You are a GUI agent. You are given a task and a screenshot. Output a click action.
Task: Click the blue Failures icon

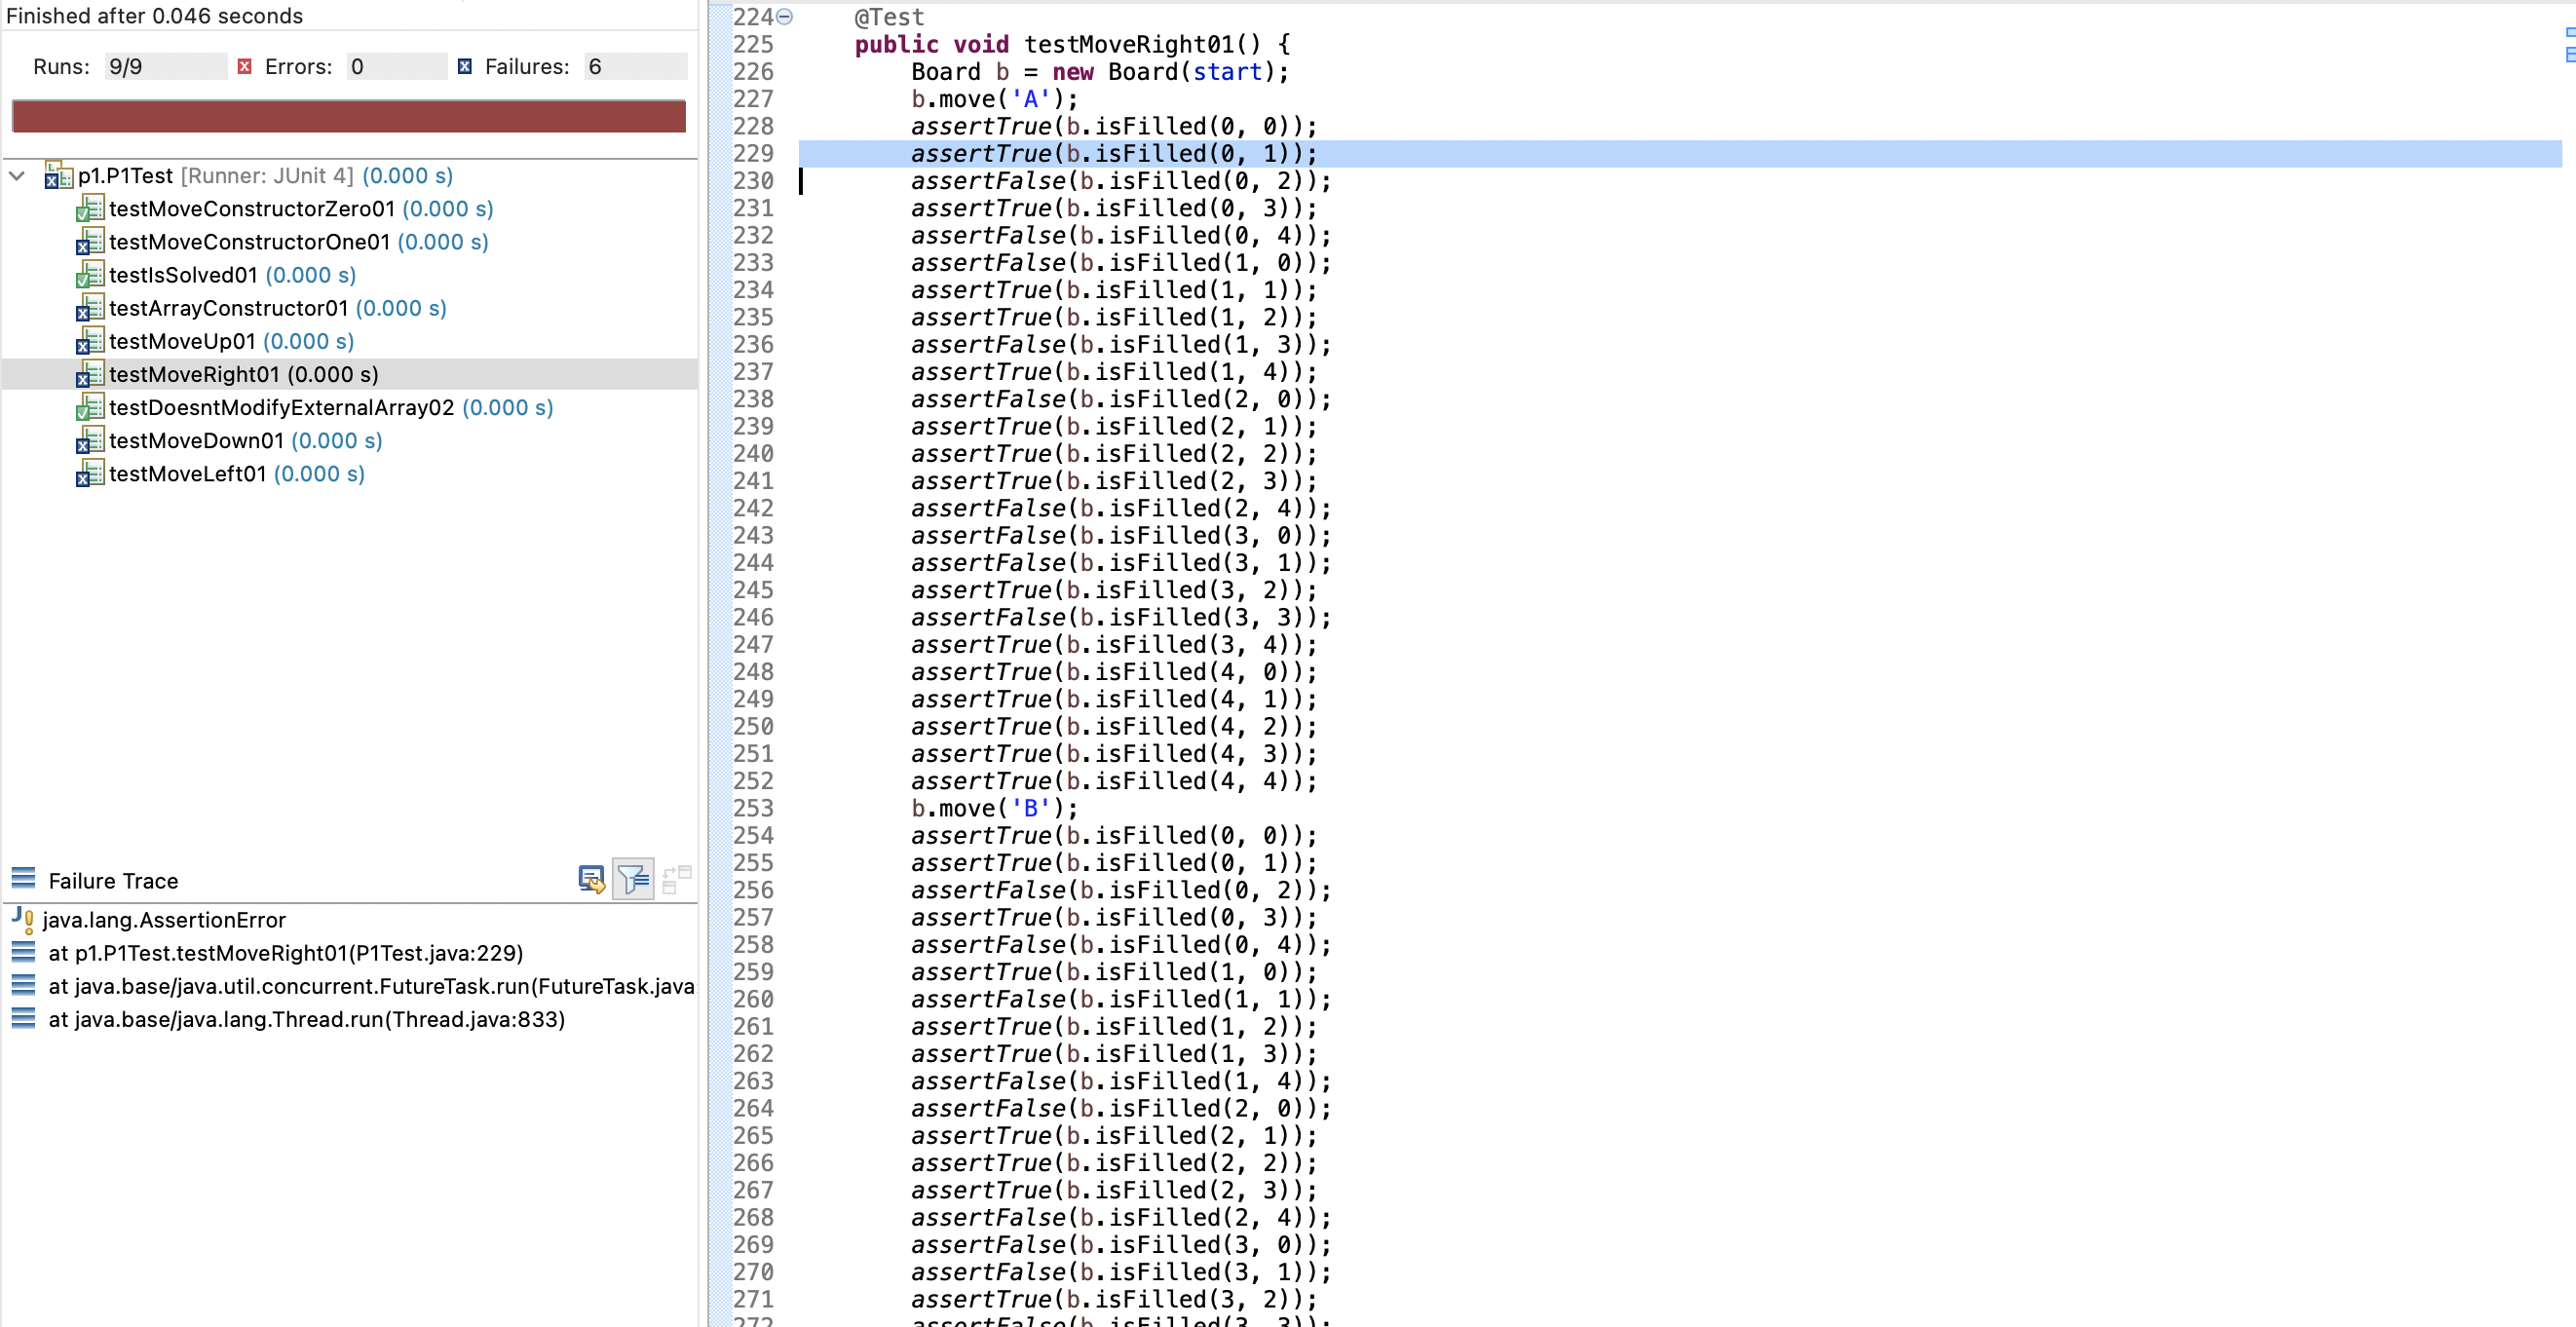coord(464,67)
